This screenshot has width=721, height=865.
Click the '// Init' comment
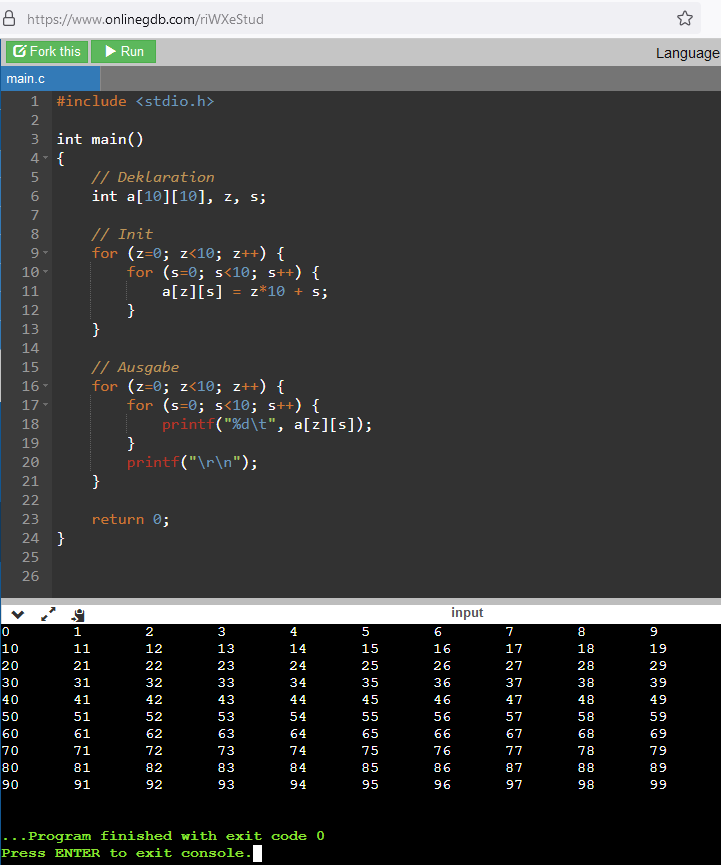click(x=122, y=234)
